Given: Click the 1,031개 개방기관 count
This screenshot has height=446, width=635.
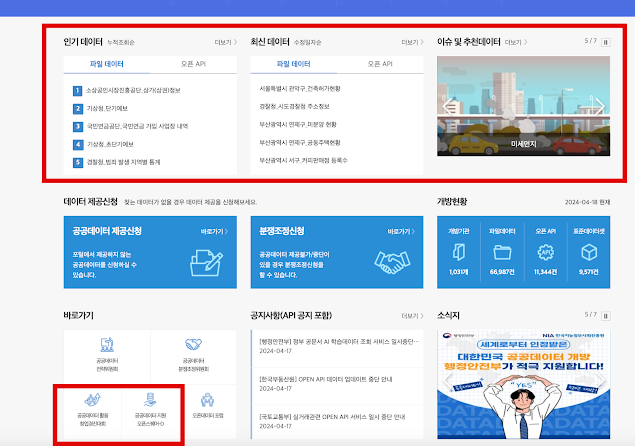Looking at the screenshot, I should tap(458, 272).
